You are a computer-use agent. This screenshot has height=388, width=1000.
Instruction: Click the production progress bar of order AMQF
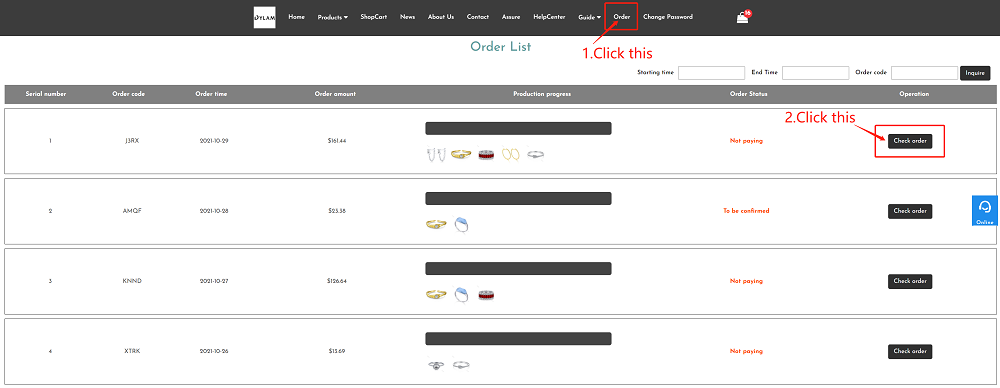518,198
